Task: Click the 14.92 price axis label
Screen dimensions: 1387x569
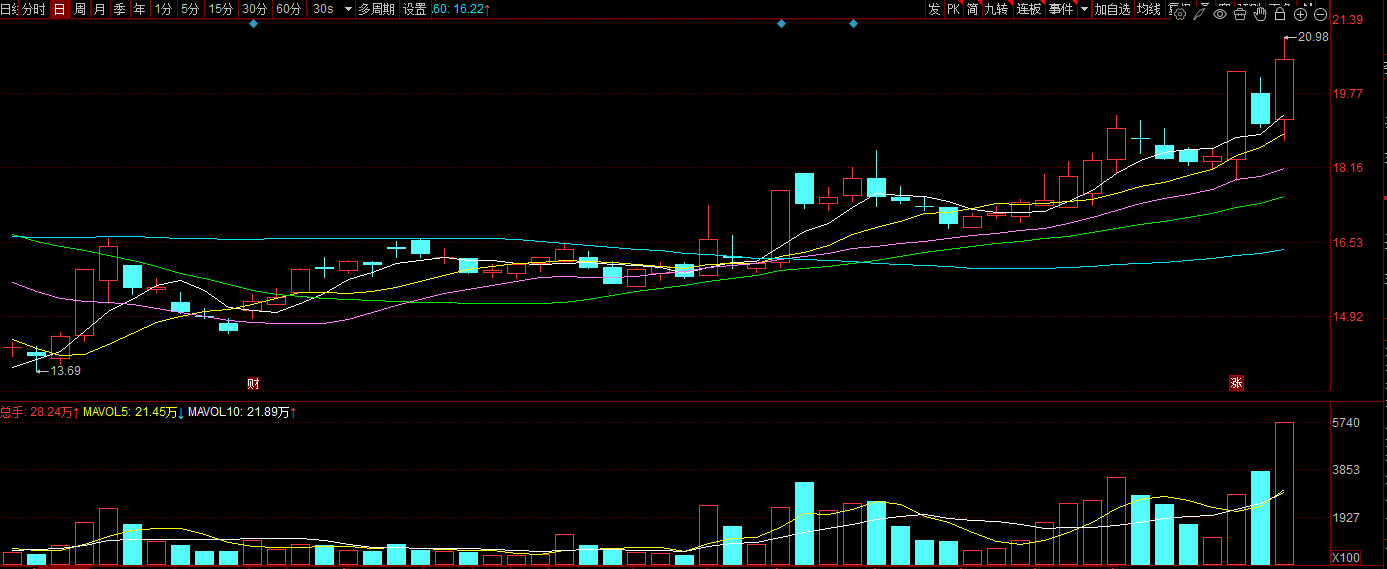Action: pos(1347,317)
